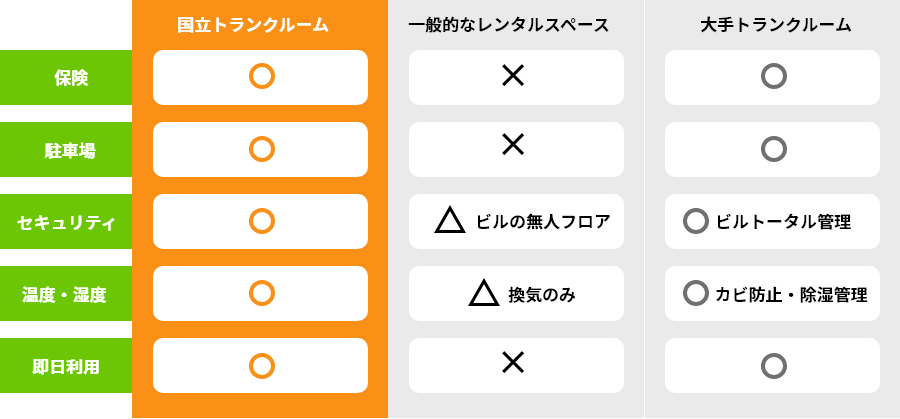Click the green 温度・湿度 row label
The image size is (900, 419).
click(x=66, y=293)
